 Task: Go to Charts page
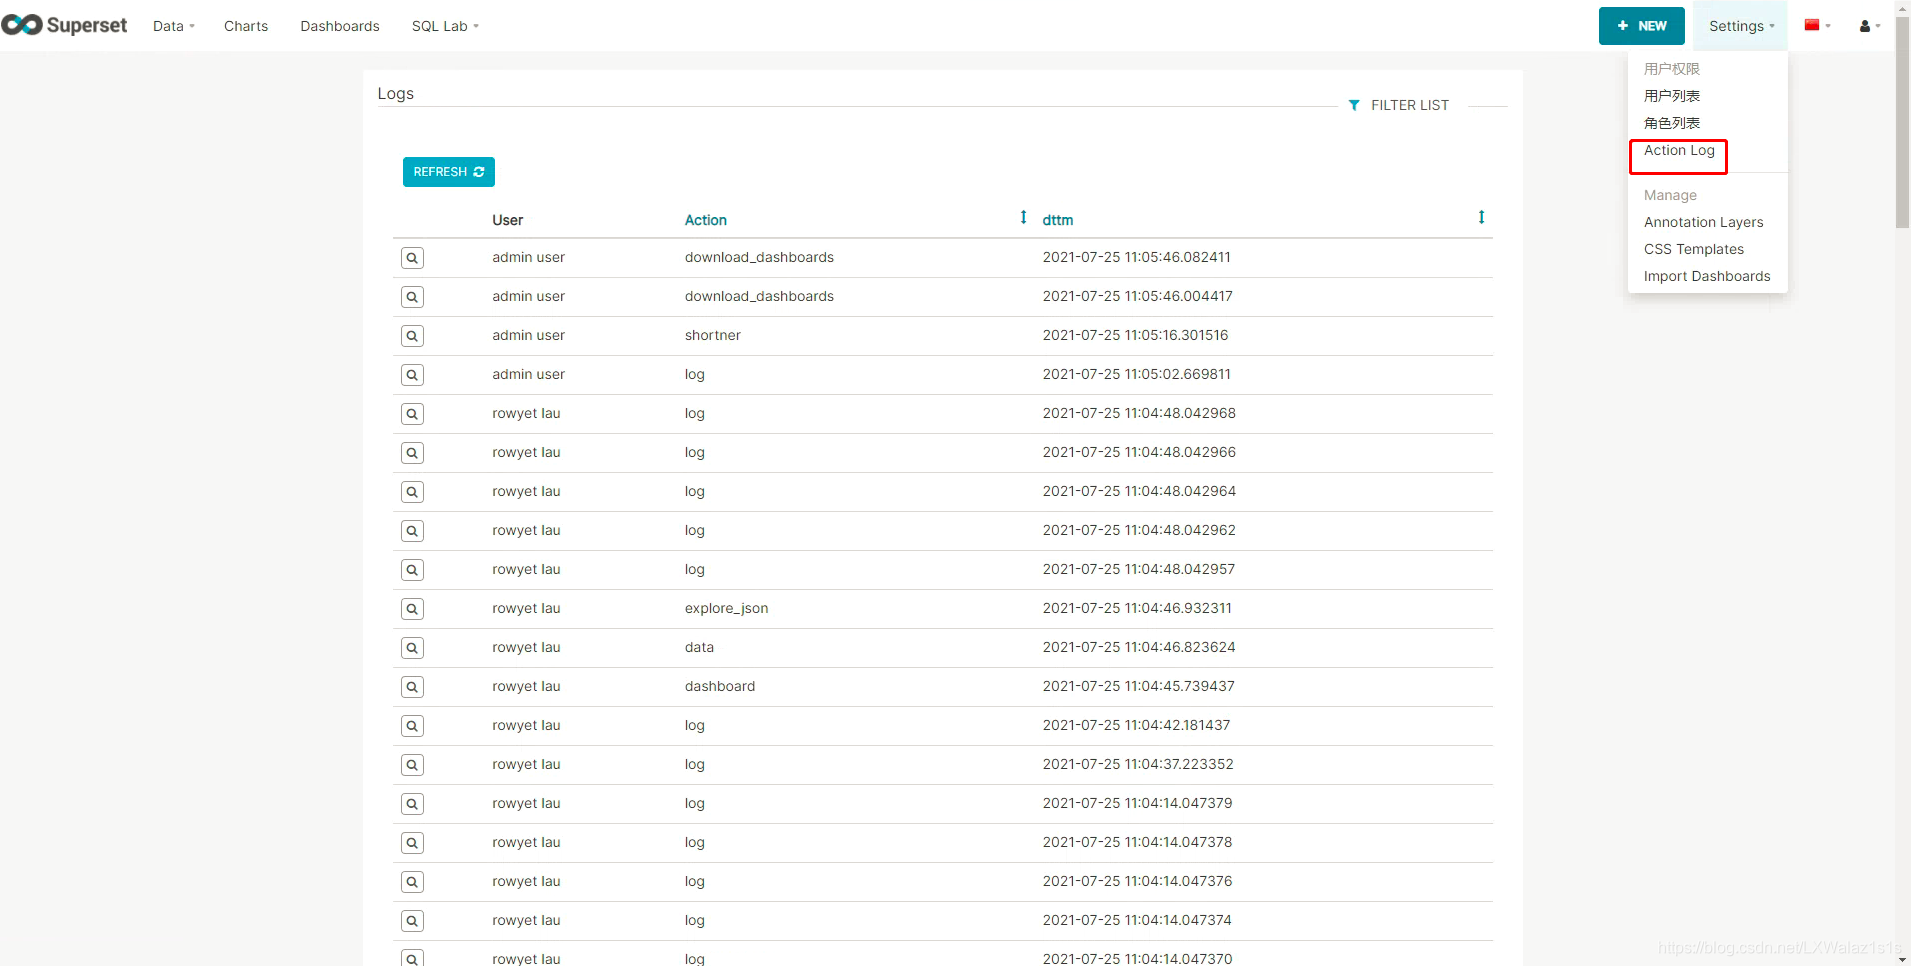pos(246,26)
